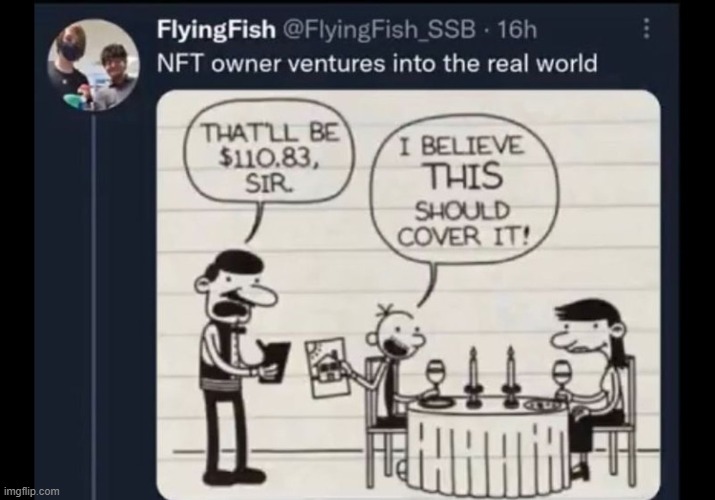The height and width of the screenshot is (500, 715).
Task: Select the tweet text about the NFT owner
Action: (x=377, y=63)
